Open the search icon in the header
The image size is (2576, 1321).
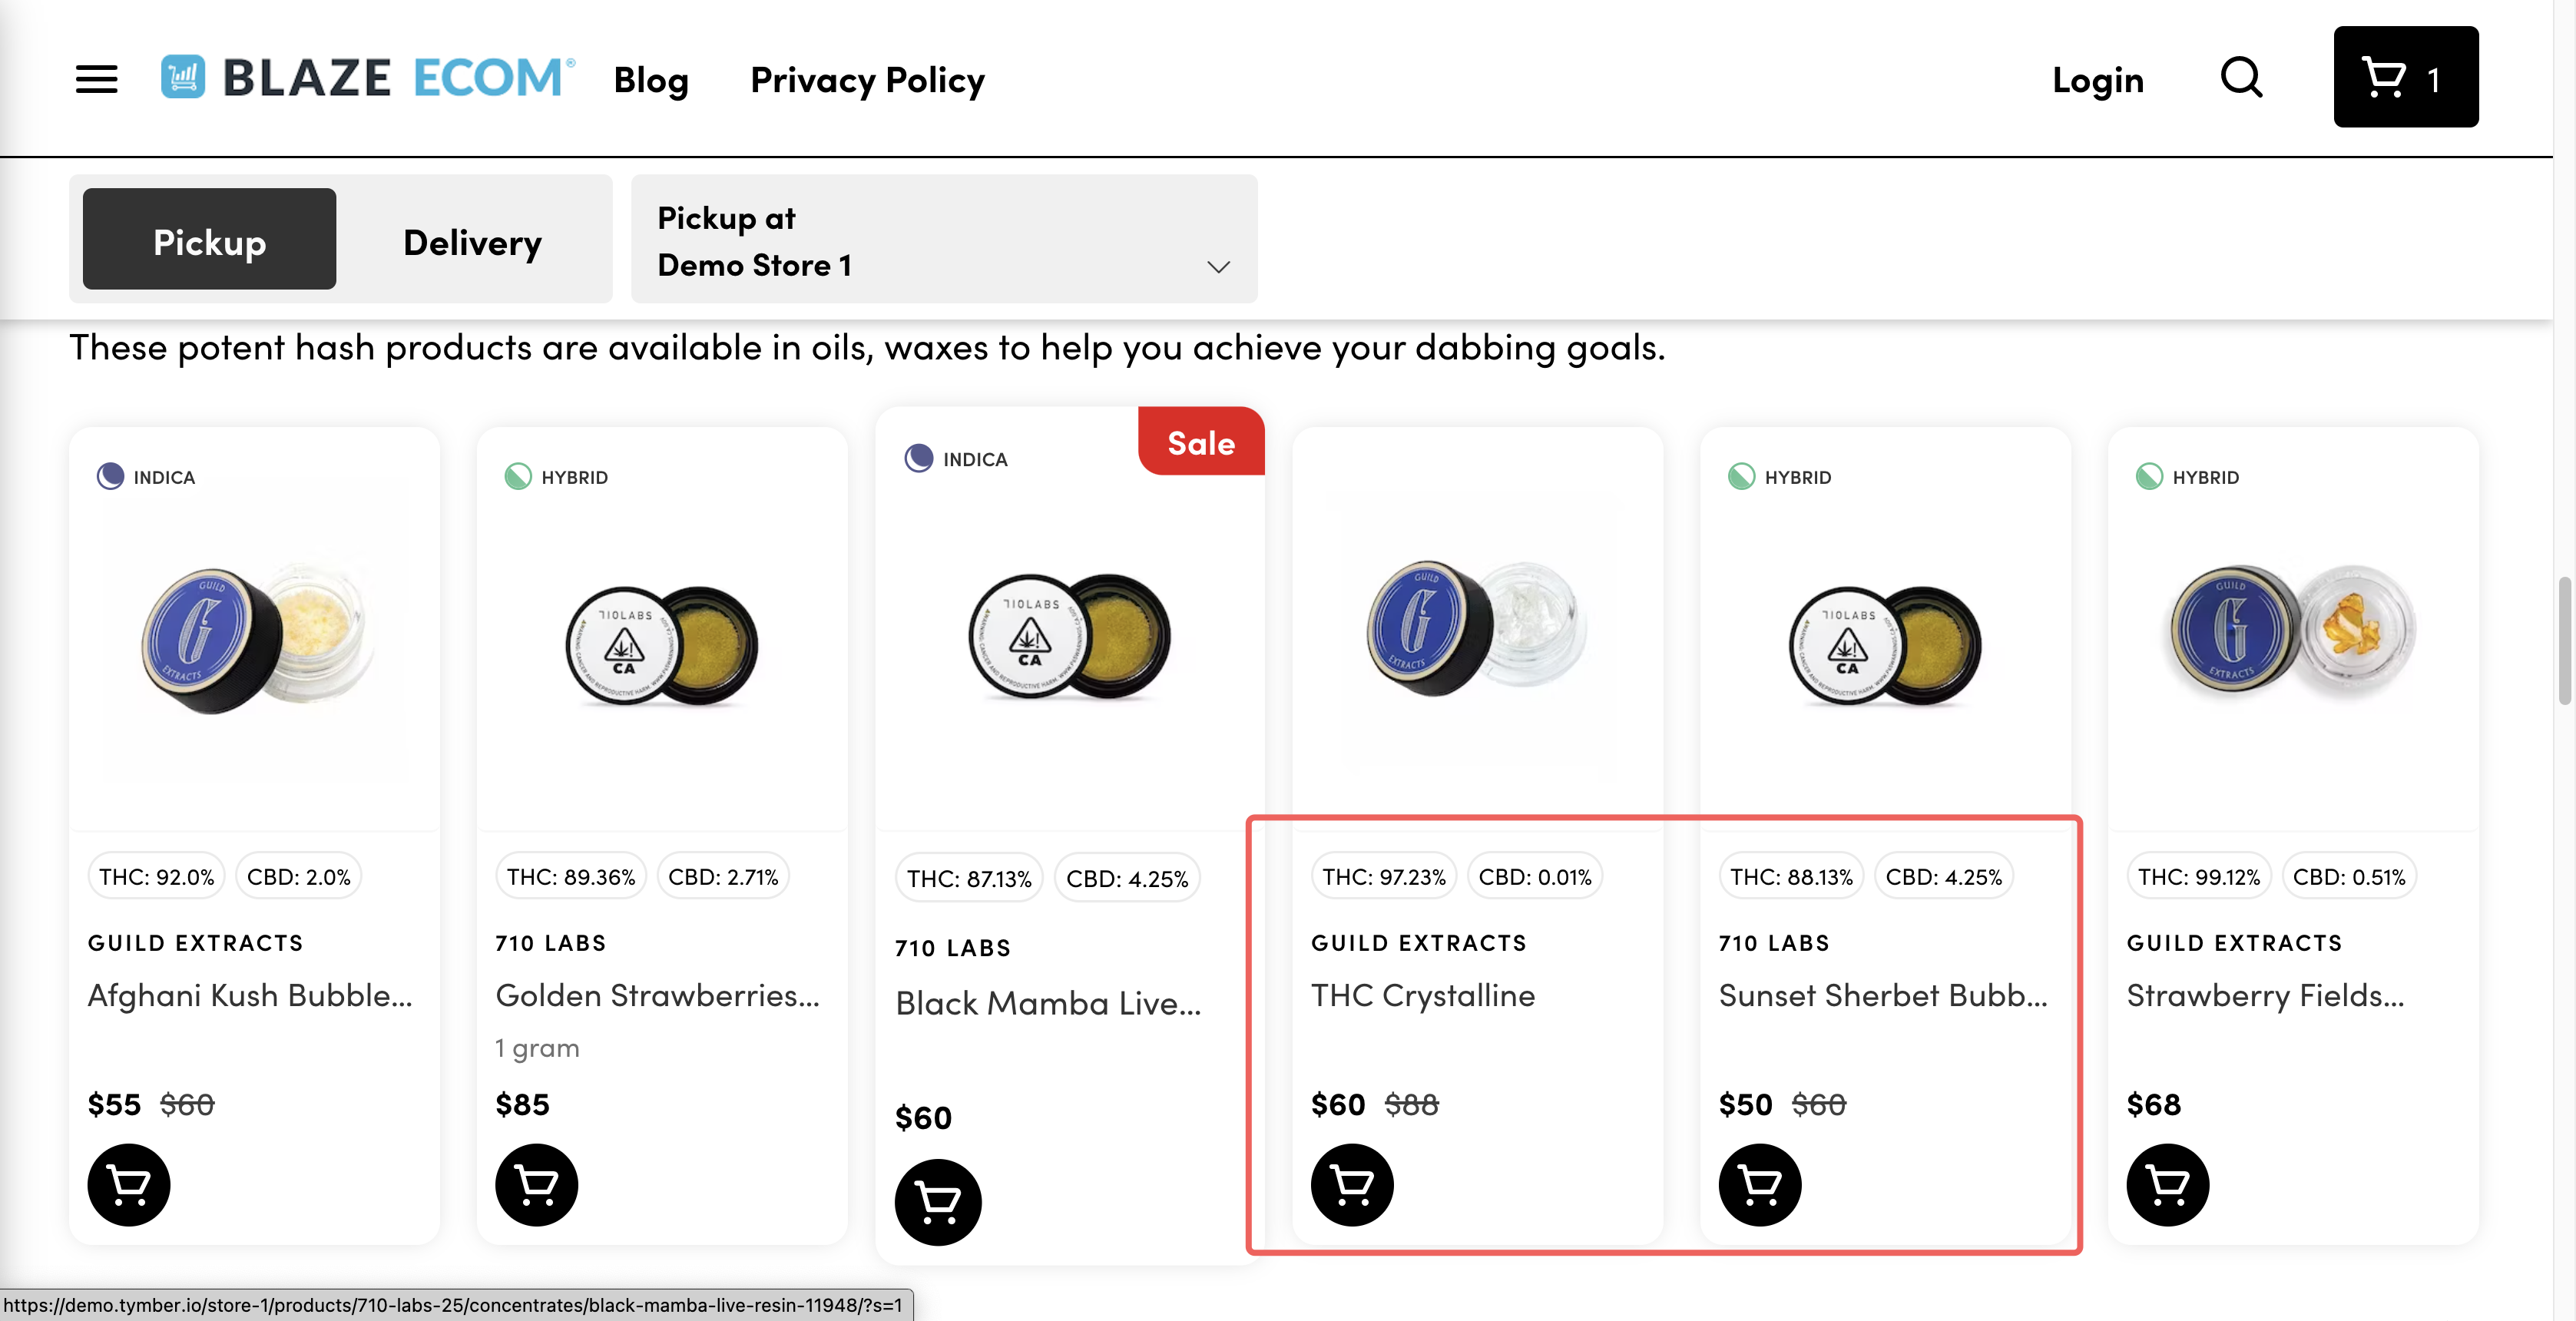pyautogui.click(x=2241, y=78)
